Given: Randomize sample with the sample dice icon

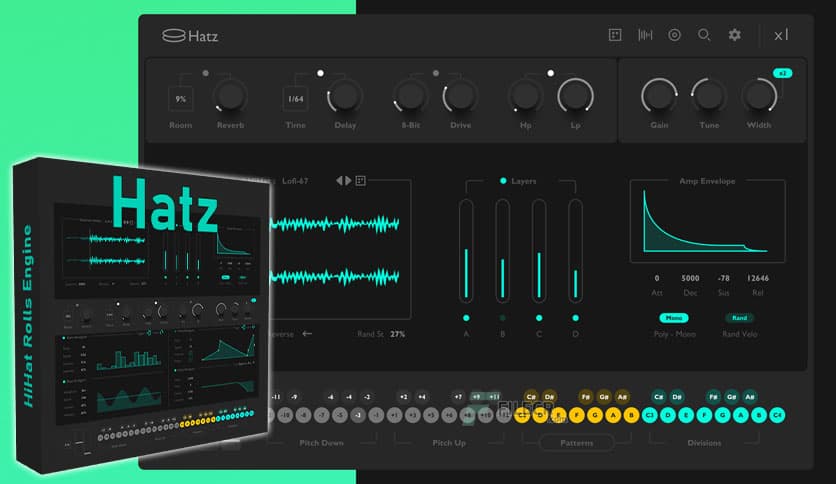Looking at the screenshot, I should 360,181.
